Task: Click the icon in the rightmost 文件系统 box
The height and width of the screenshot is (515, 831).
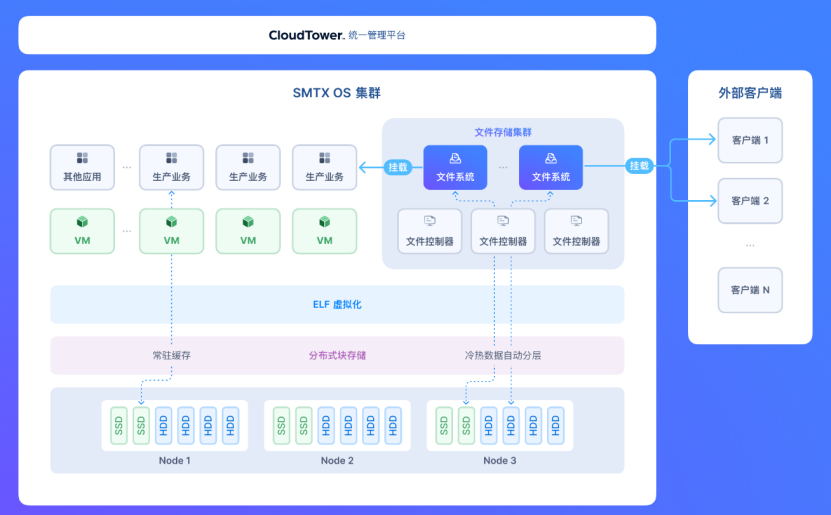Action: coord(551,158)
